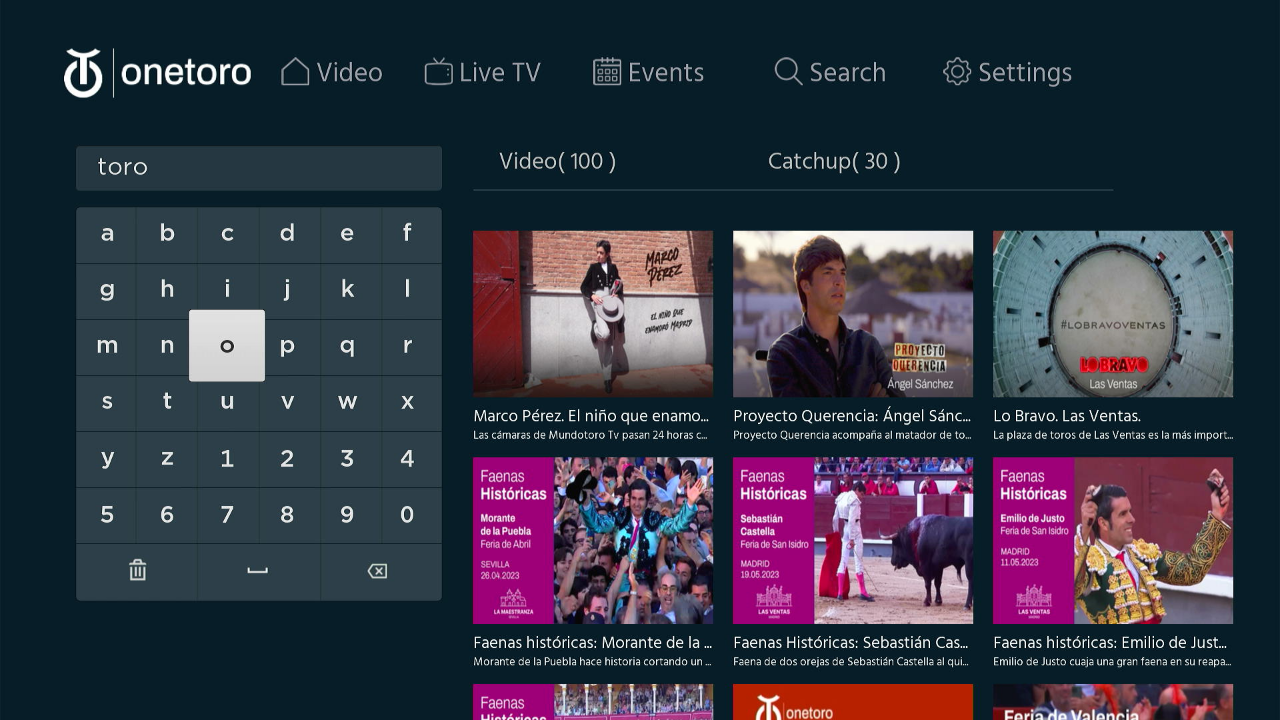Screen dimensions: 1280x720
Task: Select the highlighted o key
Action: tap(227, 346)
